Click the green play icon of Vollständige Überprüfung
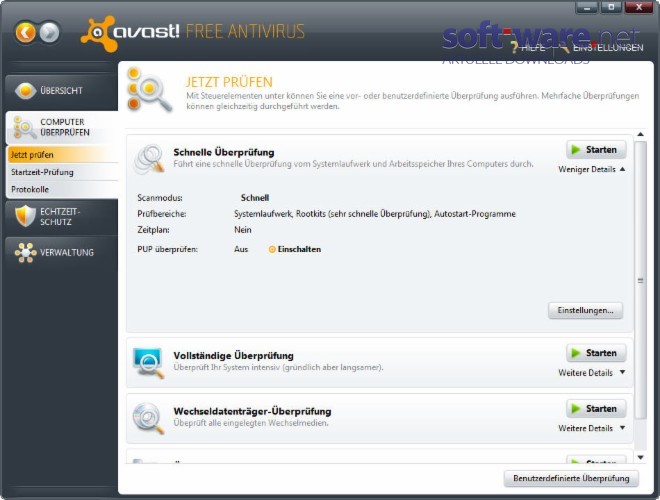 pyautogui.click(x=575, y=353)
